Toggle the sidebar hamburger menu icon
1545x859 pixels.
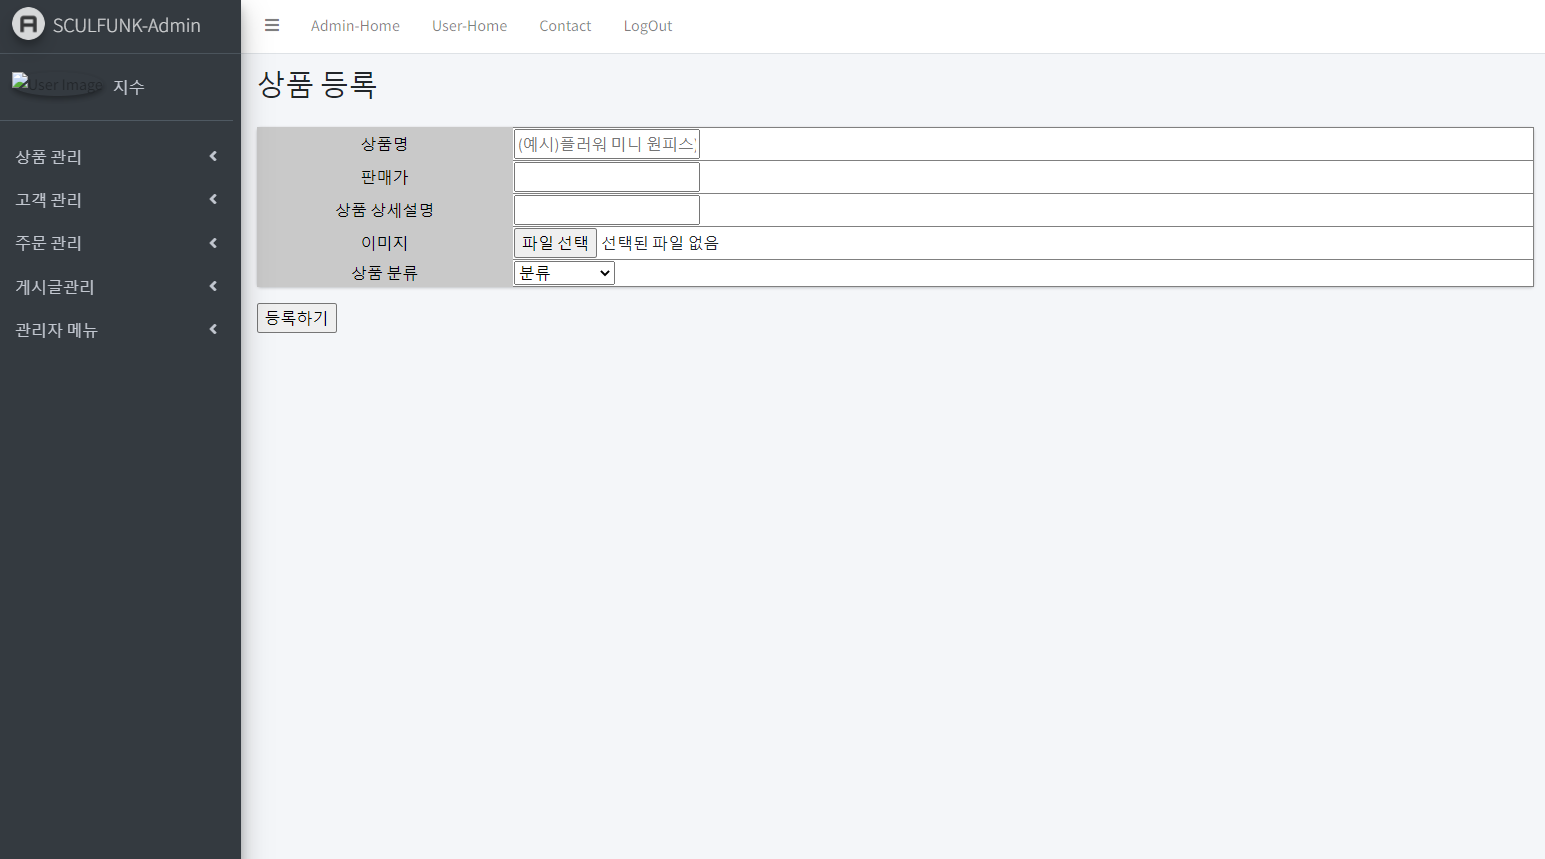click(272, 26)
